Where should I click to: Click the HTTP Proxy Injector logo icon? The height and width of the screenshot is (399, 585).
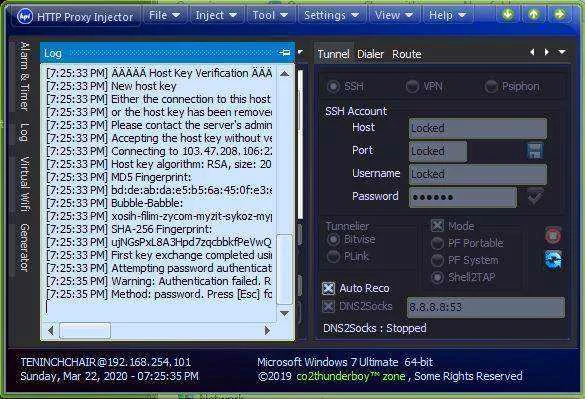25,16
